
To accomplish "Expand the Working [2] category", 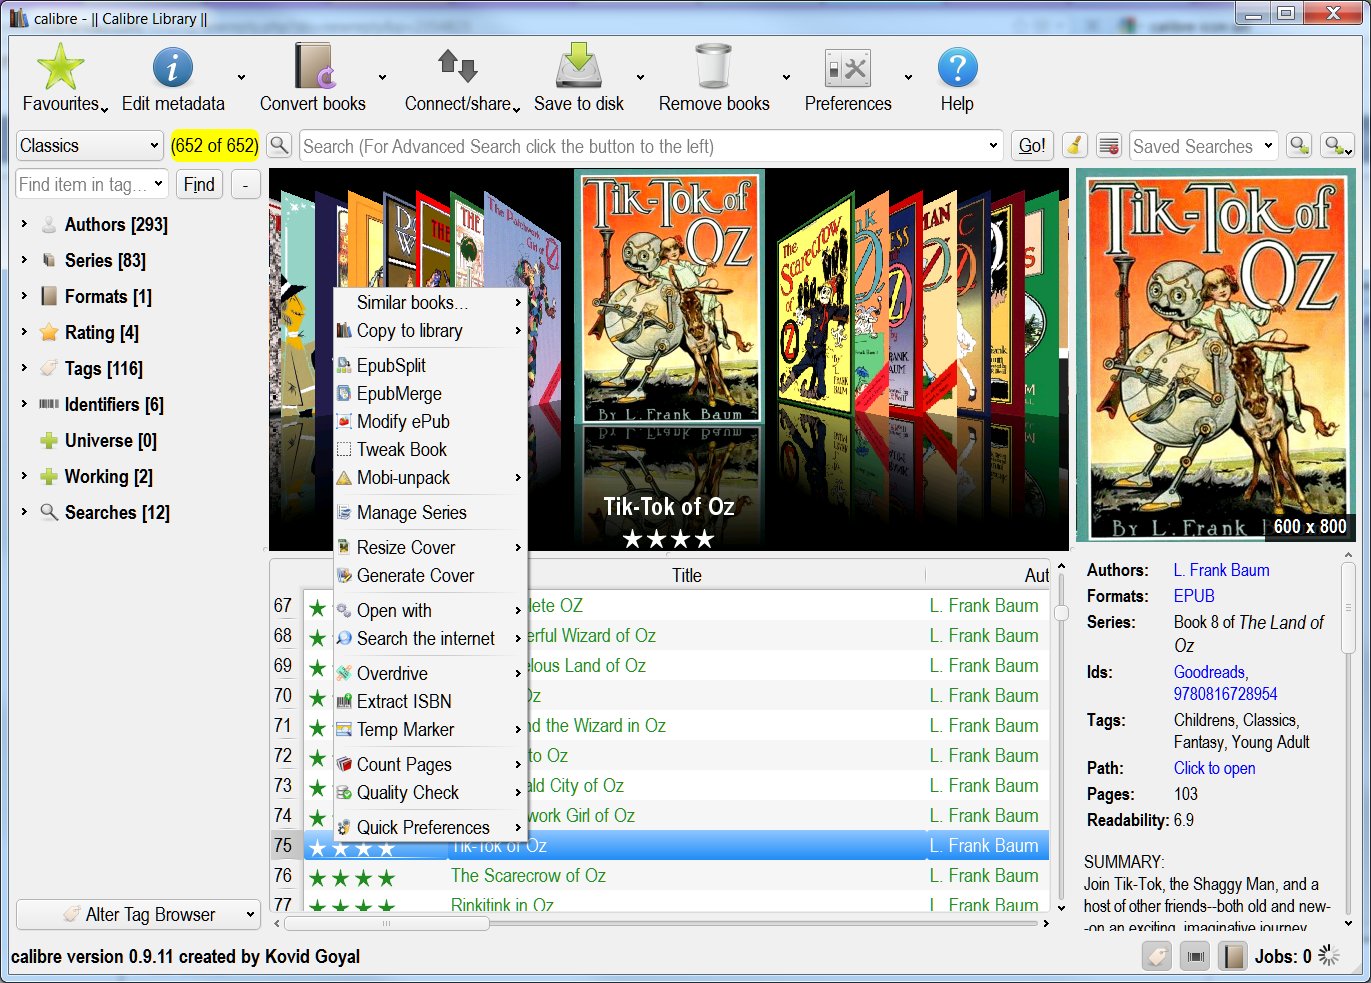I will pyautogui.click(x=24, y=476).
